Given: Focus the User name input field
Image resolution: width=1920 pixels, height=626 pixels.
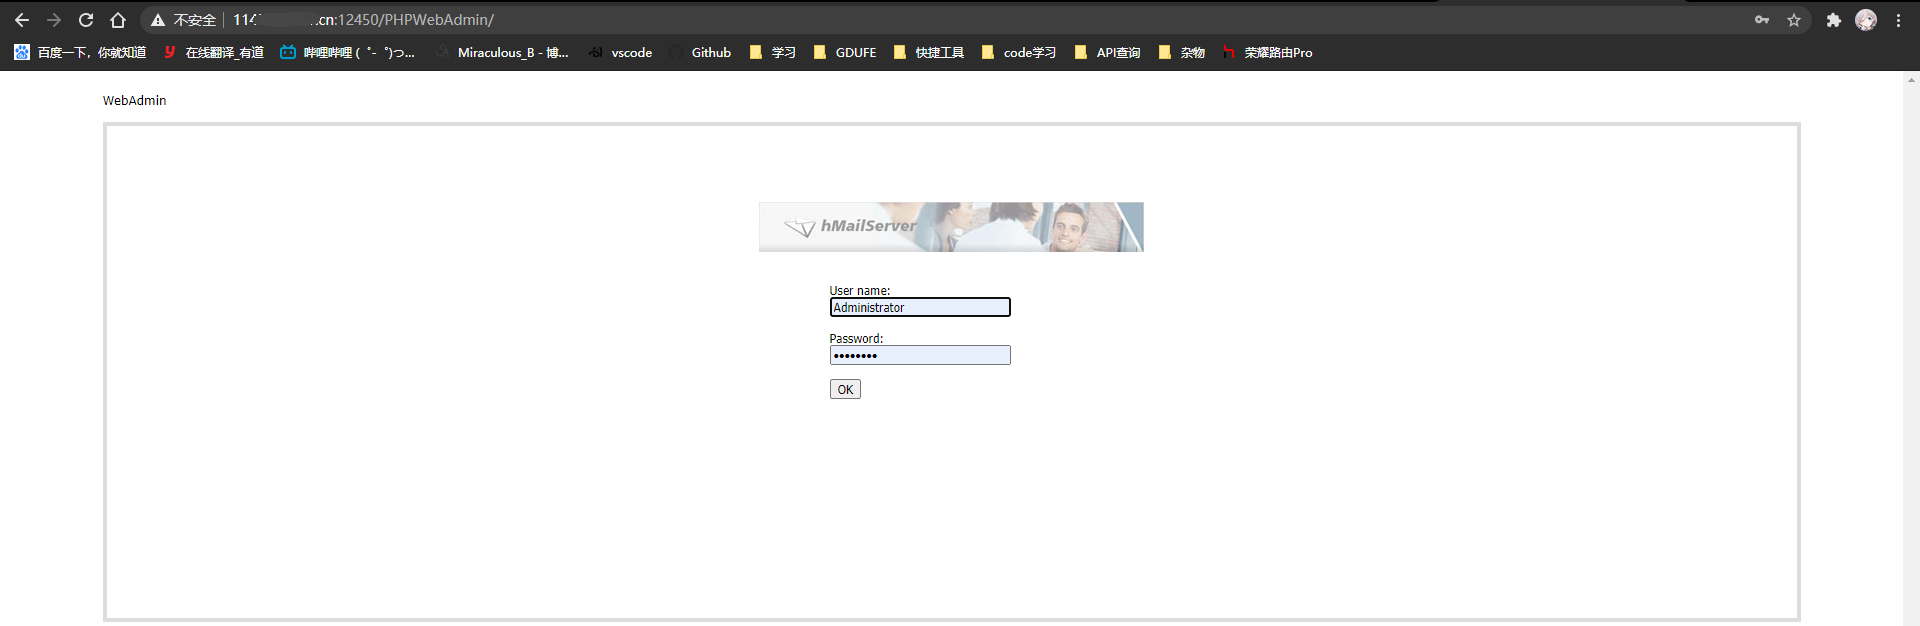Looking at the screenshot, I should pos(920,307).
